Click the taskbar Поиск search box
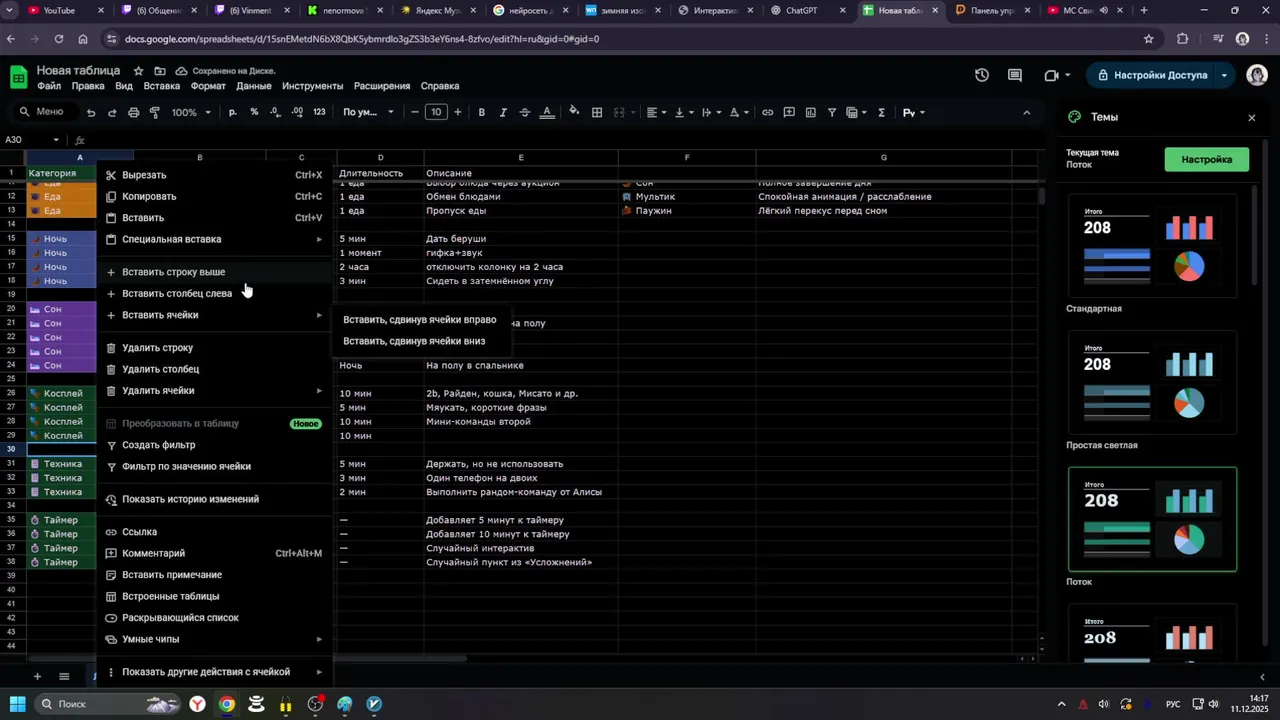 (x=108, y=704)
